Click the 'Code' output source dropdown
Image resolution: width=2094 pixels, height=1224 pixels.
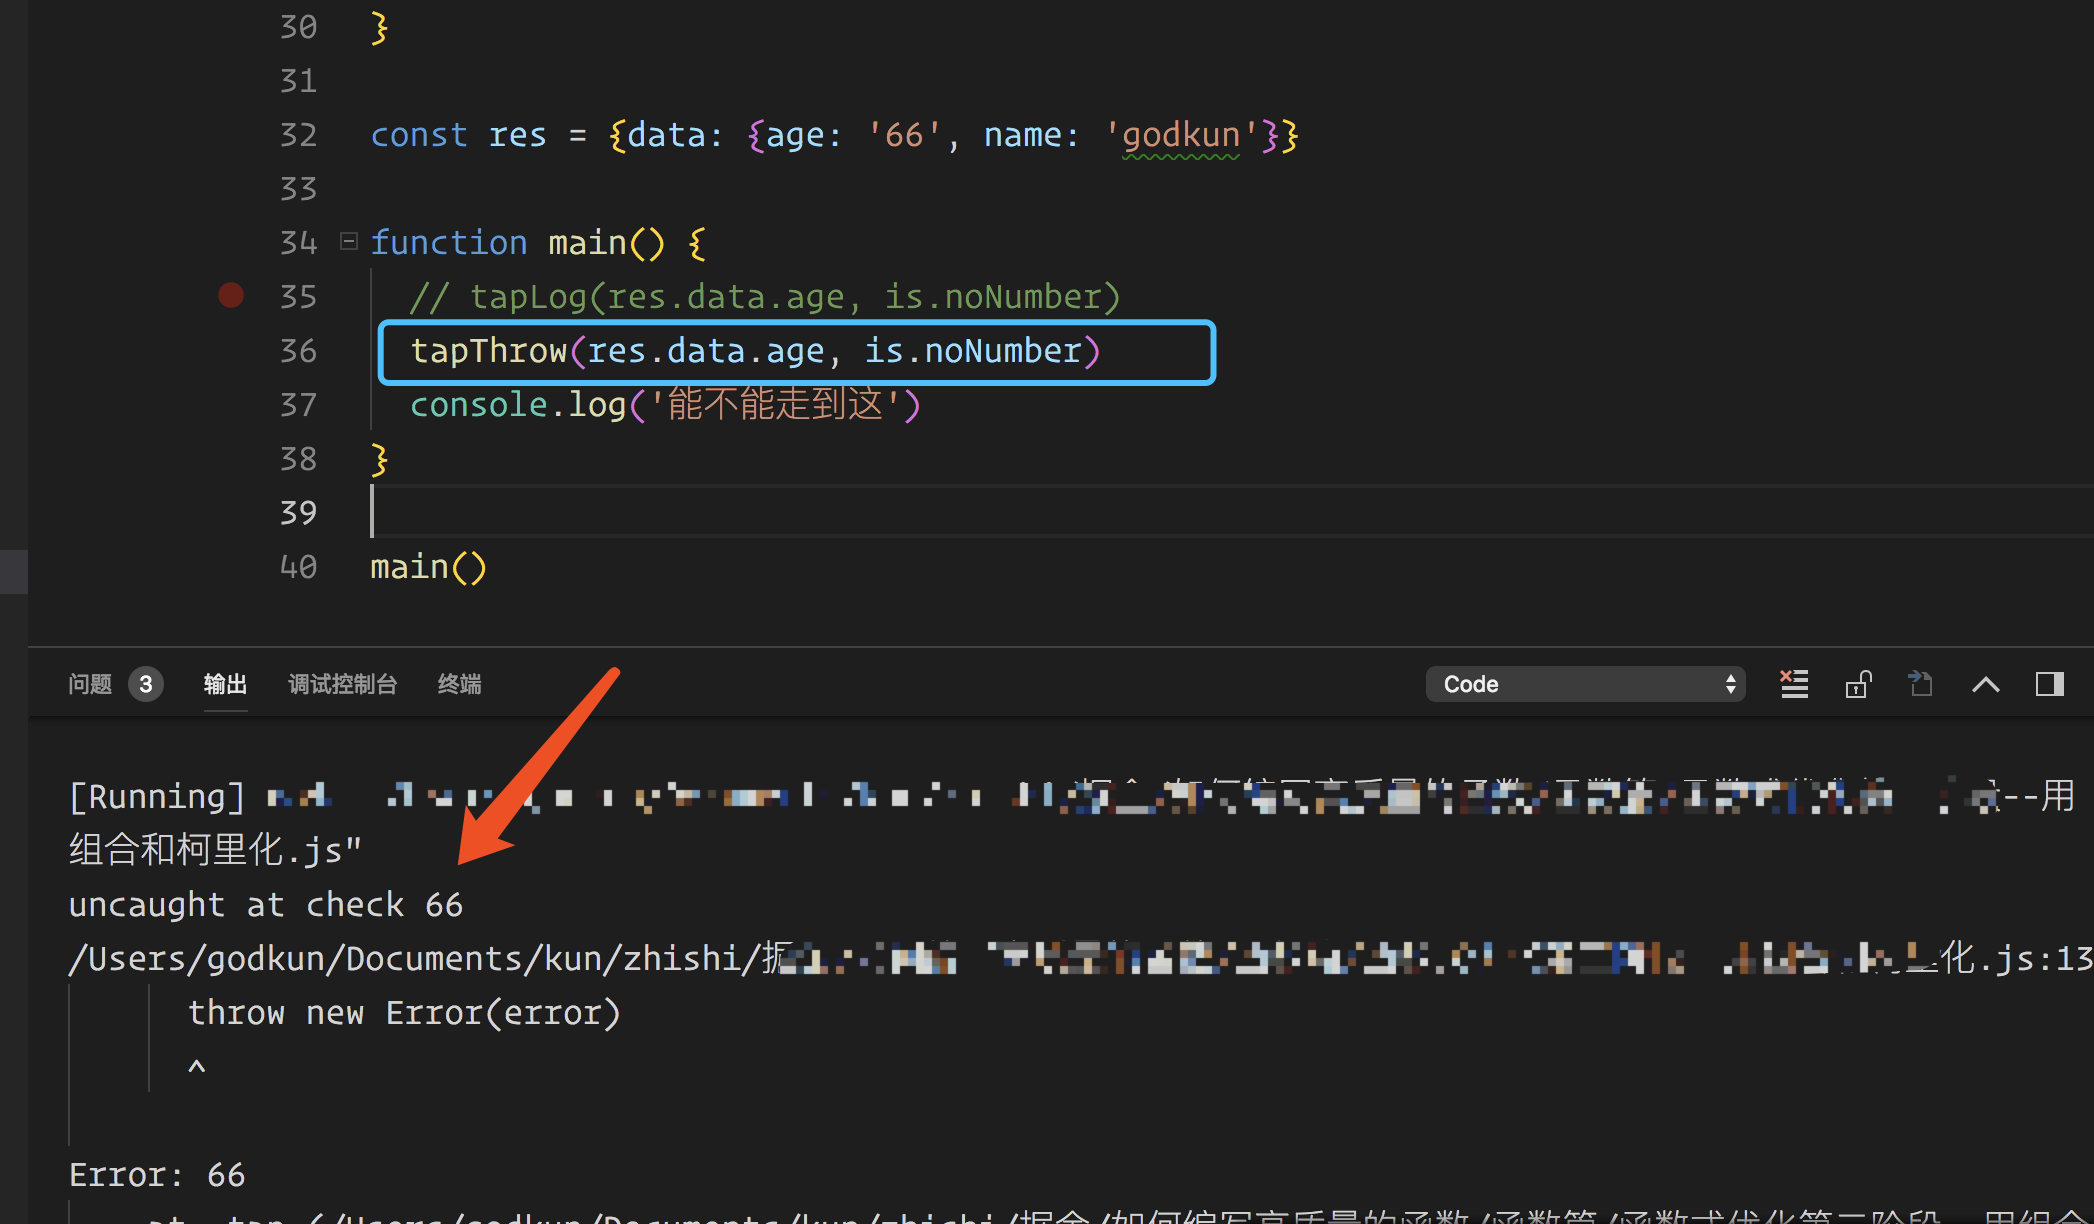point(1583,683)
